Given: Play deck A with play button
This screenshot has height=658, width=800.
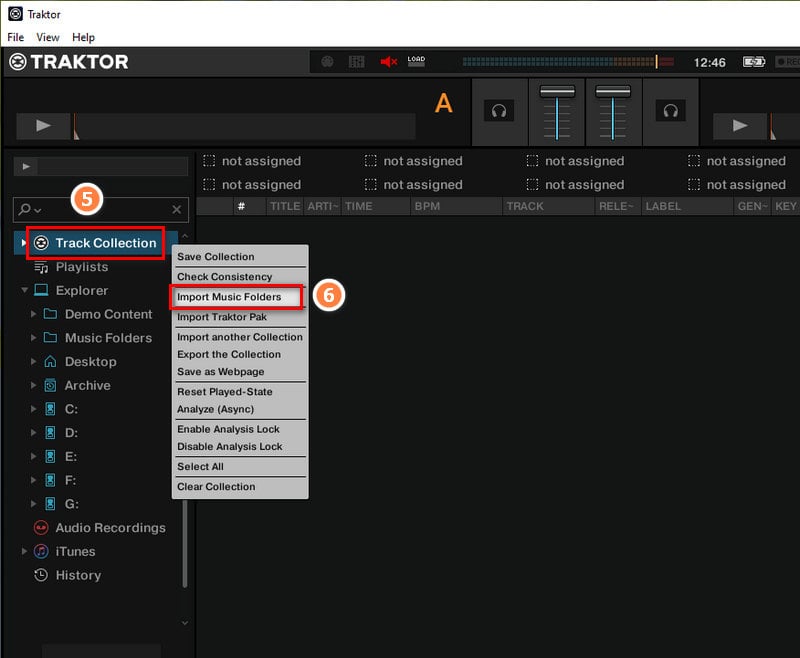Looking at the screenshot, I should (x=43, y=125).
